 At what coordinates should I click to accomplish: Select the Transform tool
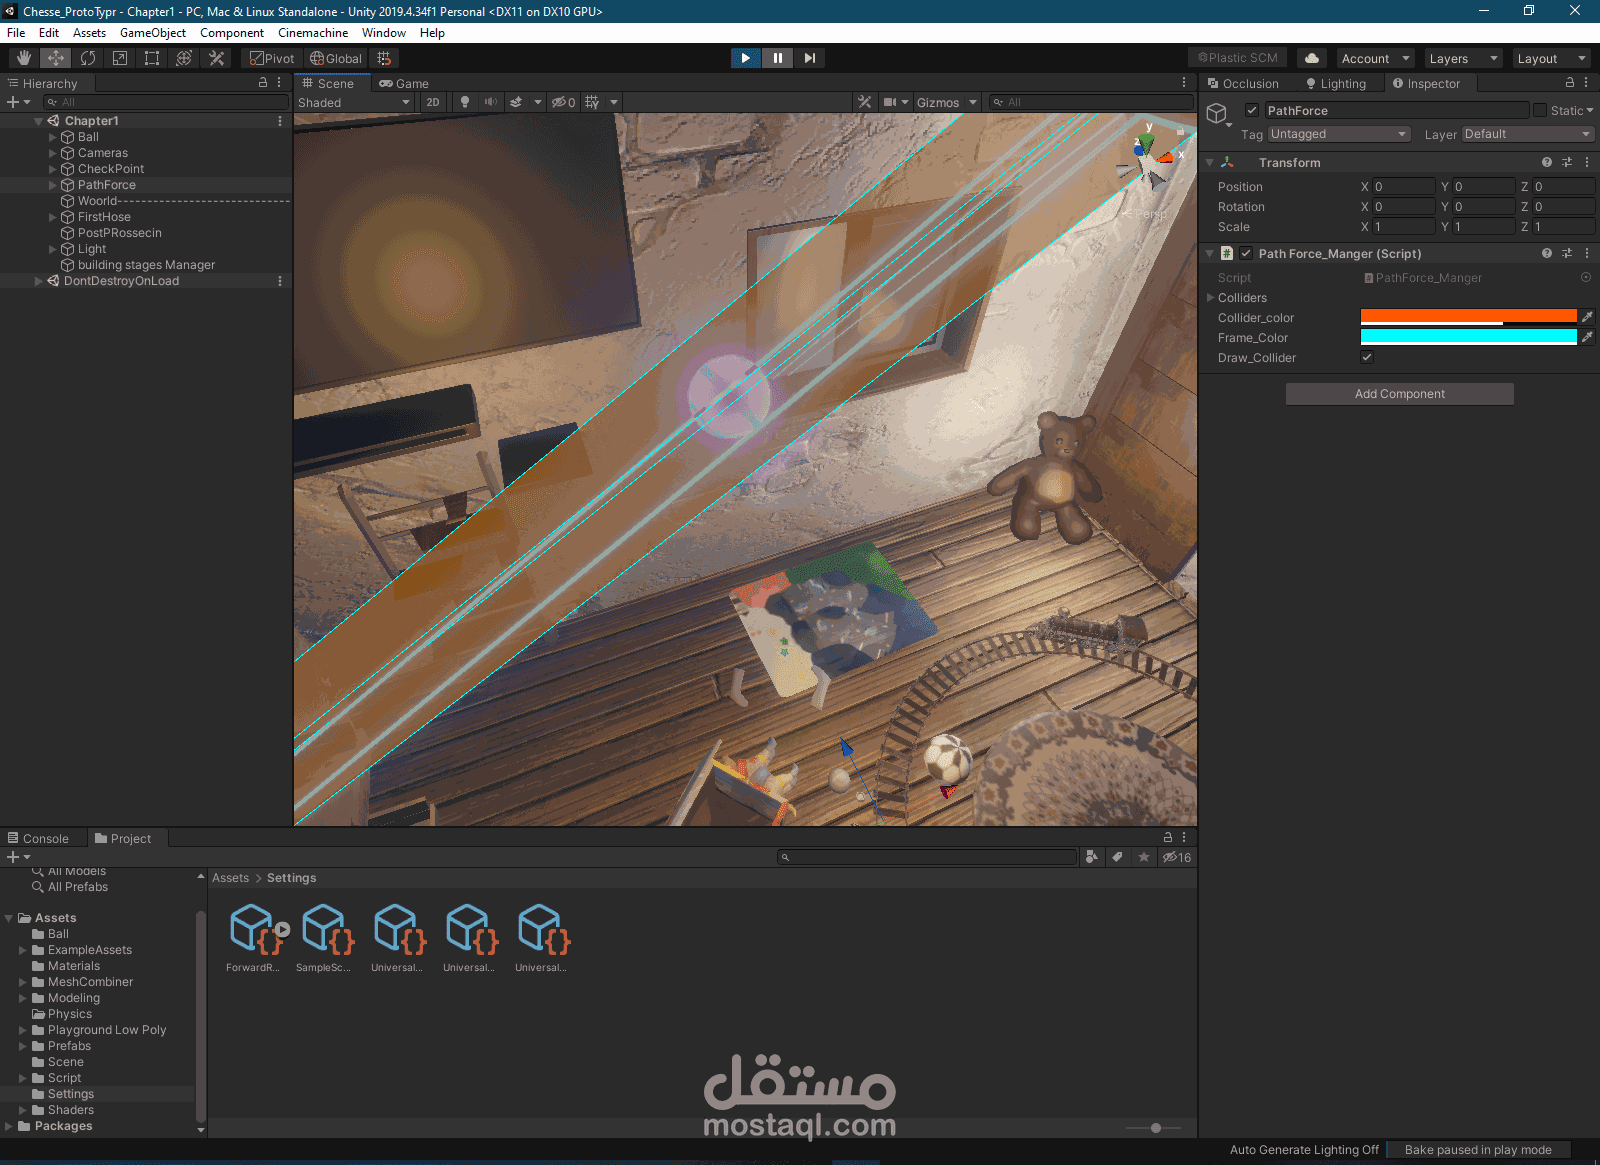(x=184, y=58)
